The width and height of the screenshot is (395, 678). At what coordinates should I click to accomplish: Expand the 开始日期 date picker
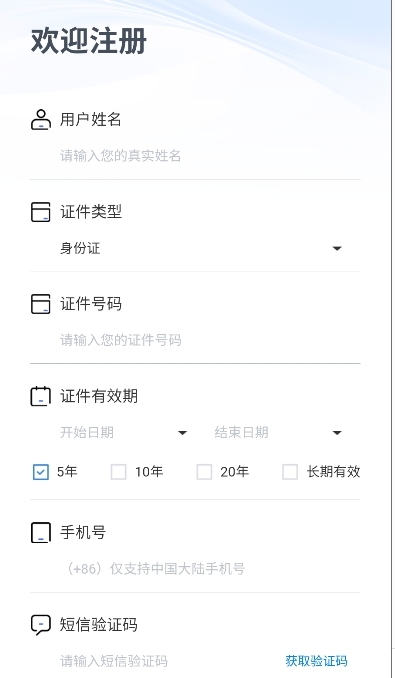(x=124, y=432)
